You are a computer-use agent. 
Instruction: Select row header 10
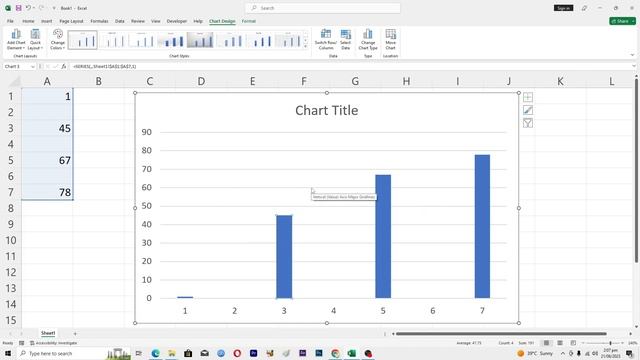(11, 240)
